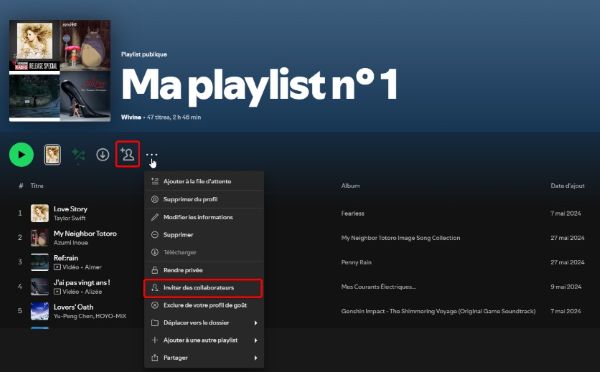Click the folder icon beside Déplacer vers le dossier
Image resolution: width=600 pixels, height=372 pixels.
coord(155,323)
